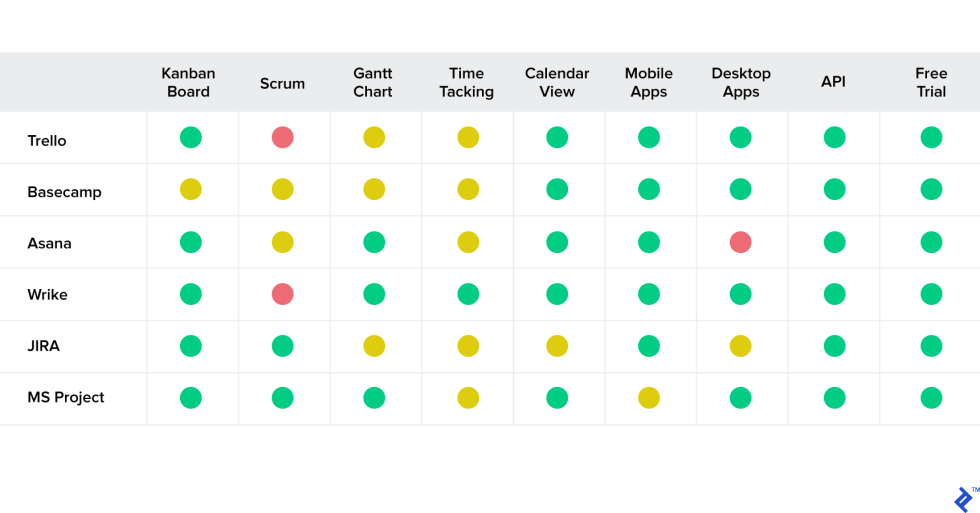Select the Free Trial column header
The image size is (980, 513).
(931, 83)
